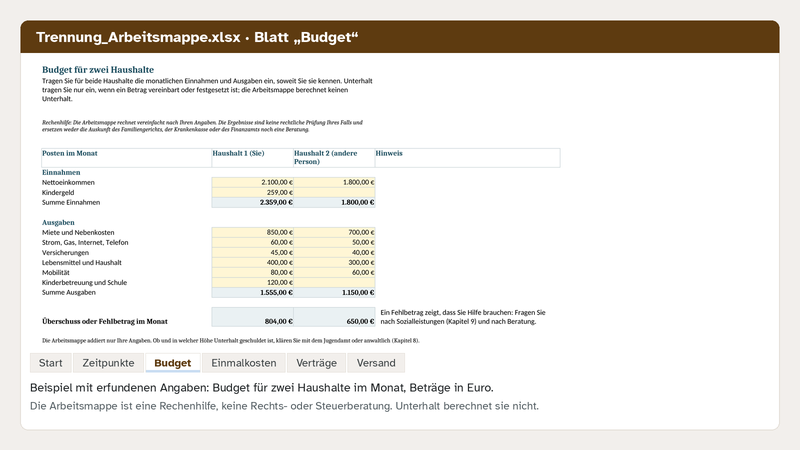This screenshot has width=800, height=450.
Task: Click Nettoeinkommen cell 1.800,00 € for Haushalt 2
Action: (x=334, y=182)
